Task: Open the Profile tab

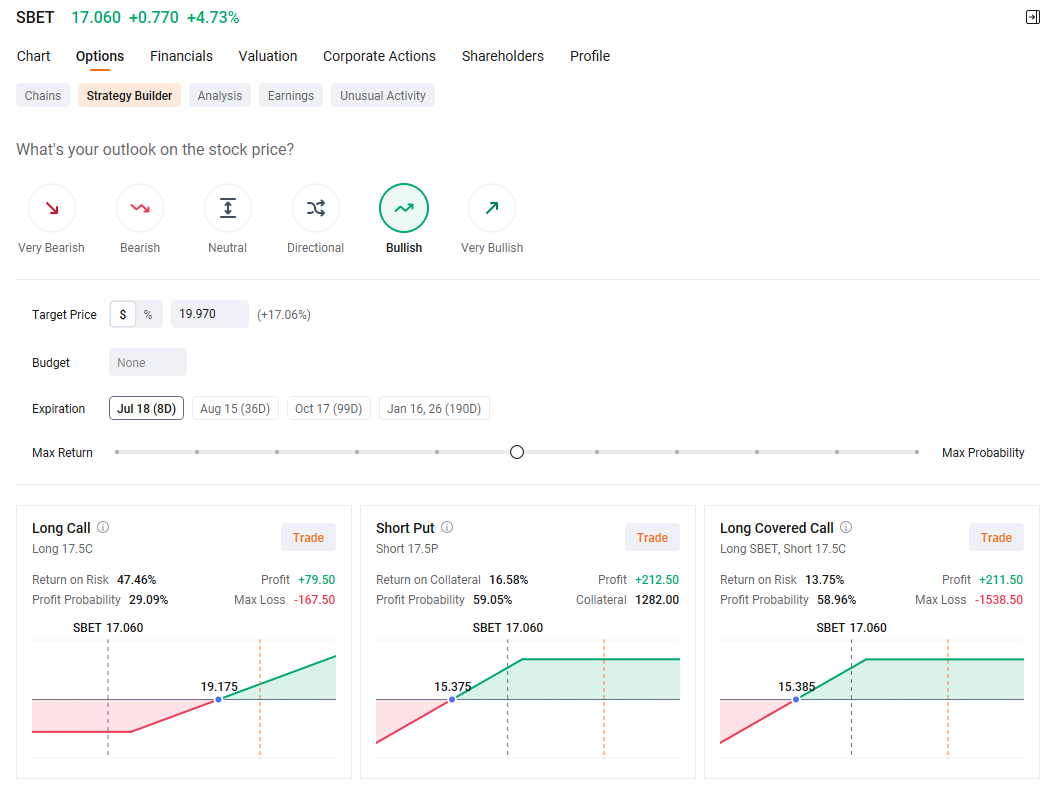Action: (590, 56)
